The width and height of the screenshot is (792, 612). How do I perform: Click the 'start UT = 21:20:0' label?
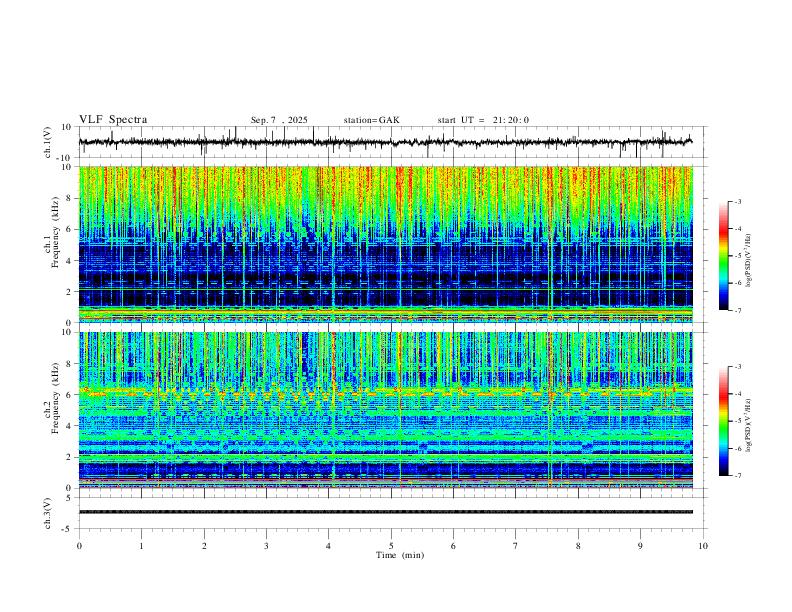[x=483, y=120]
